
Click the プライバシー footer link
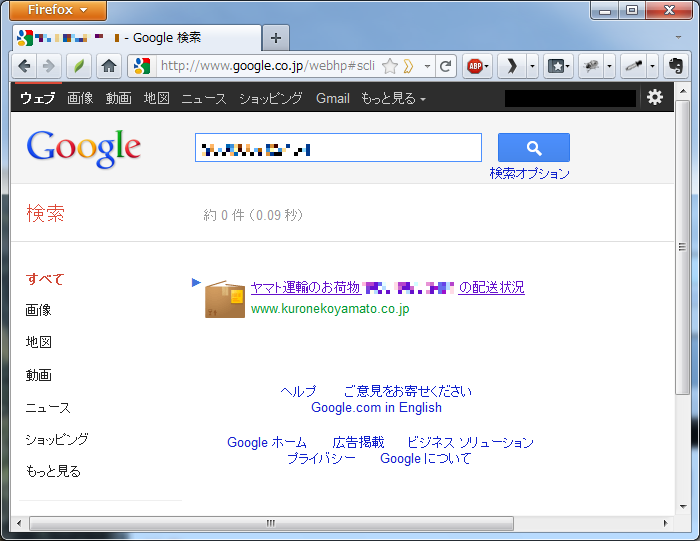[321, 458]
